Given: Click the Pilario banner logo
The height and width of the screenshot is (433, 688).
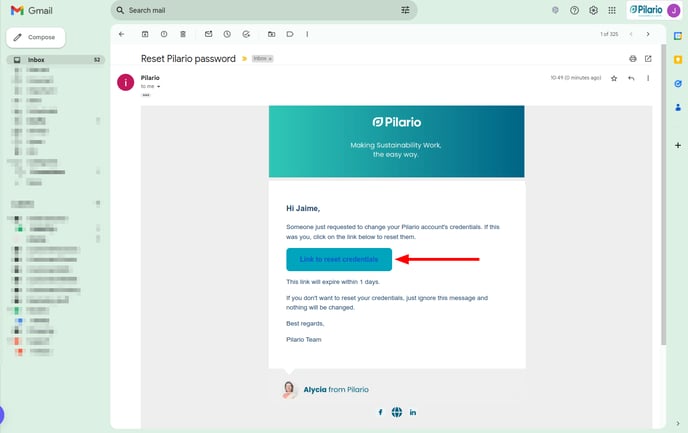Looking at the screenshot, I should click(x=397, y=122).
